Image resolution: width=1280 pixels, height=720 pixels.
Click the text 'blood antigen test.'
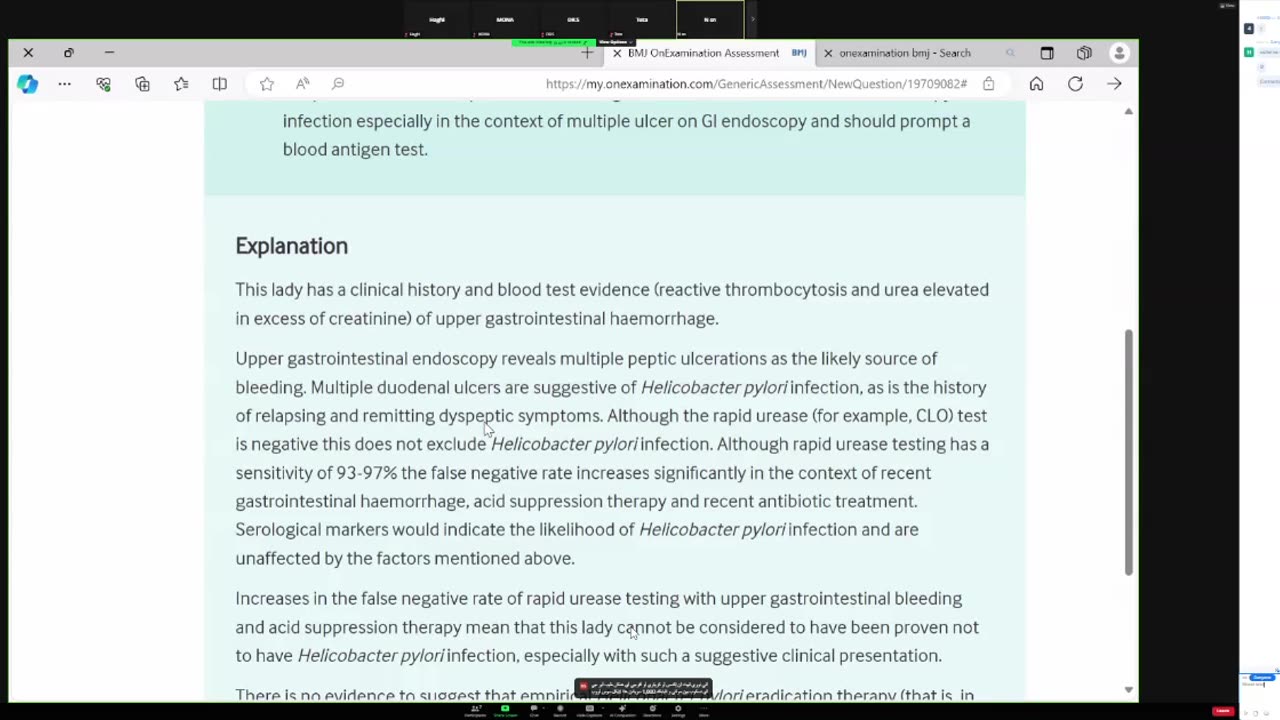point(355,149)
